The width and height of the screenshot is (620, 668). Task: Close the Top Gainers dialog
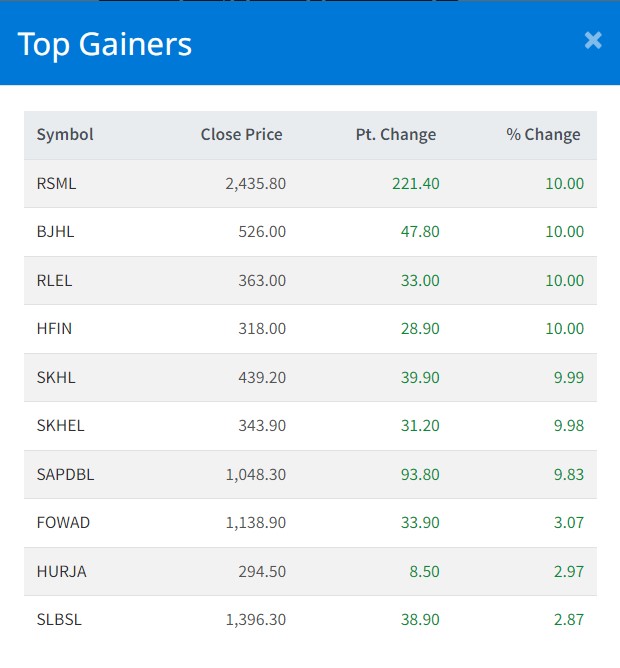click(593, 40)
